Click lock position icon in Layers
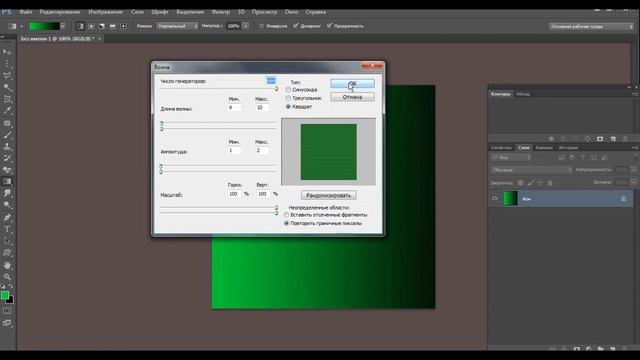640x360 pixels. pyautogui.click(x=540, y=183)
